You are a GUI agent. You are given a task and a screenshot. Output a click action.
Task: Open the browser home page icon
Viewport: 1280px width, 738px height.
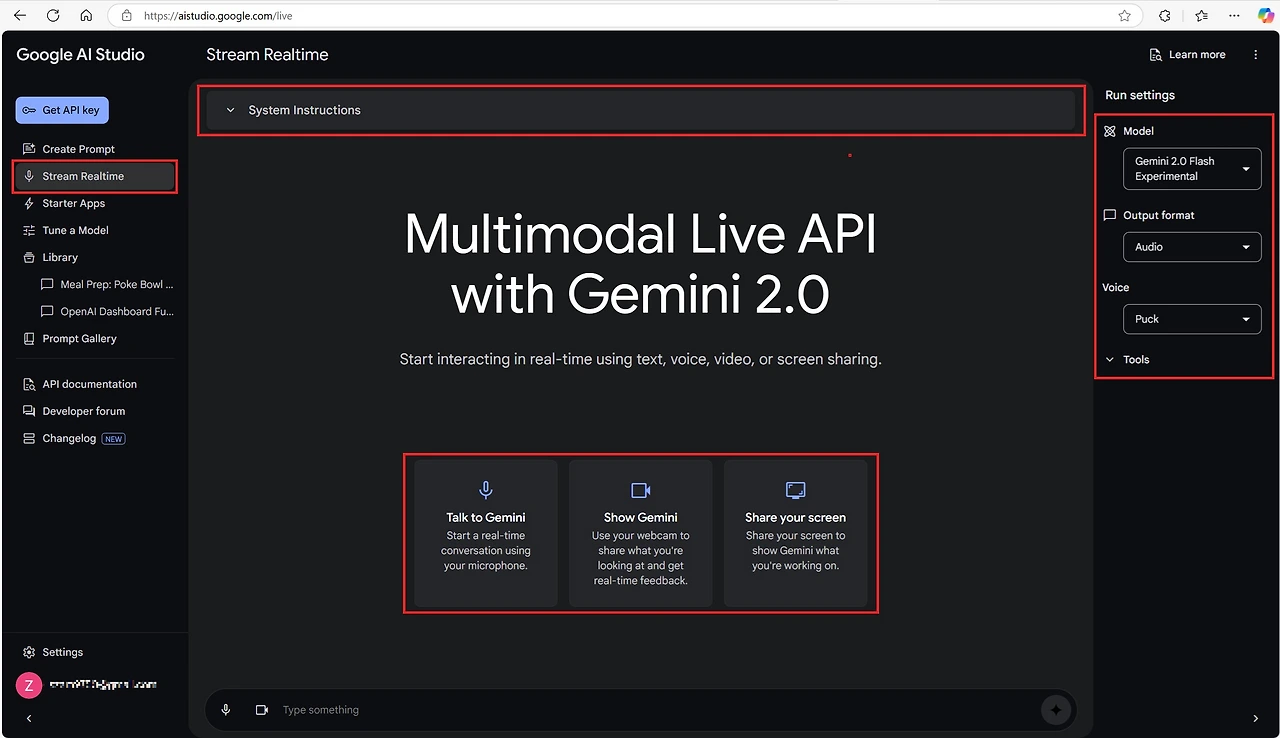(x=86, y=16)
